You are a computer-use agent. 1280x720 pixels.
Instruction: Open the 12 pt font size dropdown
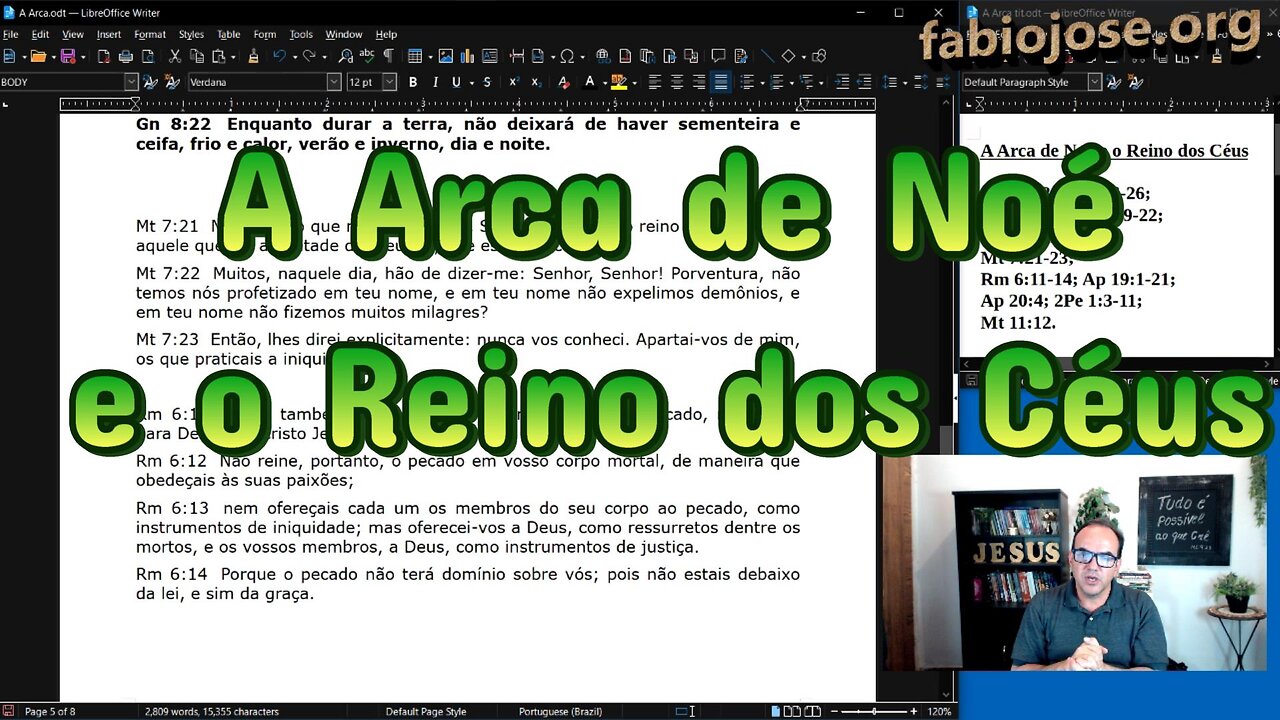[389, 82]
